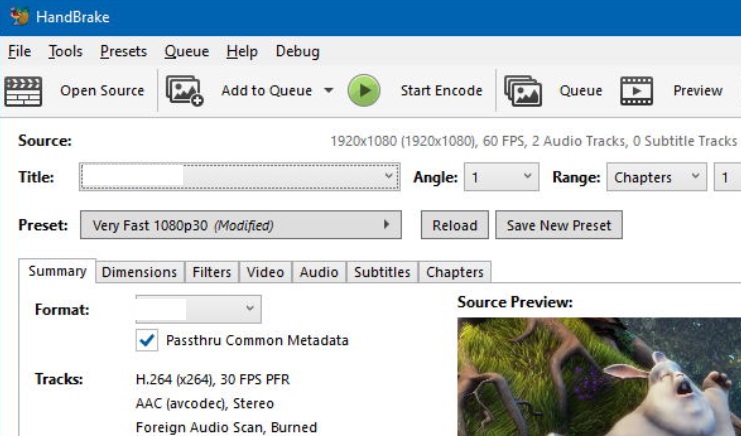
Task: Click the source info text 1920x1080, 60 FPS
Action: coord(534,141)
